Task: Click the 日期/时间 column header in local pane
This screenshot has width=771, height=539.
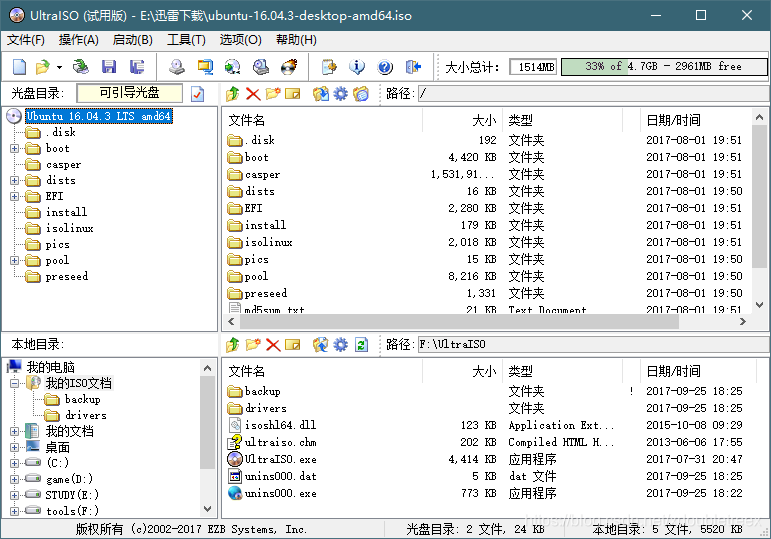Action: tap(696, 371)
